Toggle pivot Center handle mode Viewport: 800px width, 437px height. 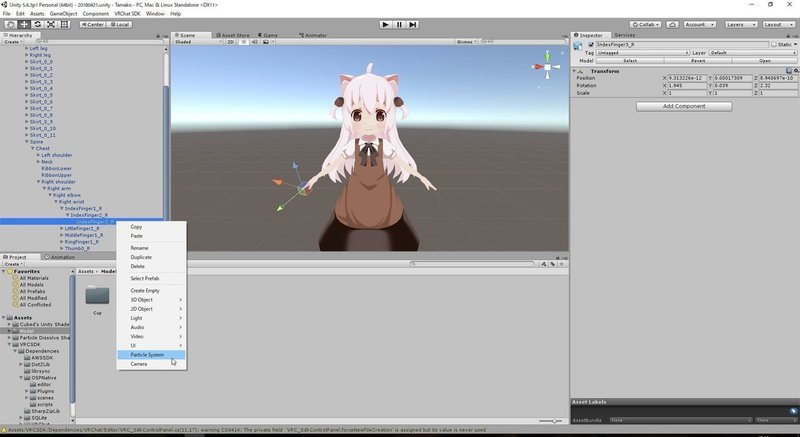click(92, 24)
